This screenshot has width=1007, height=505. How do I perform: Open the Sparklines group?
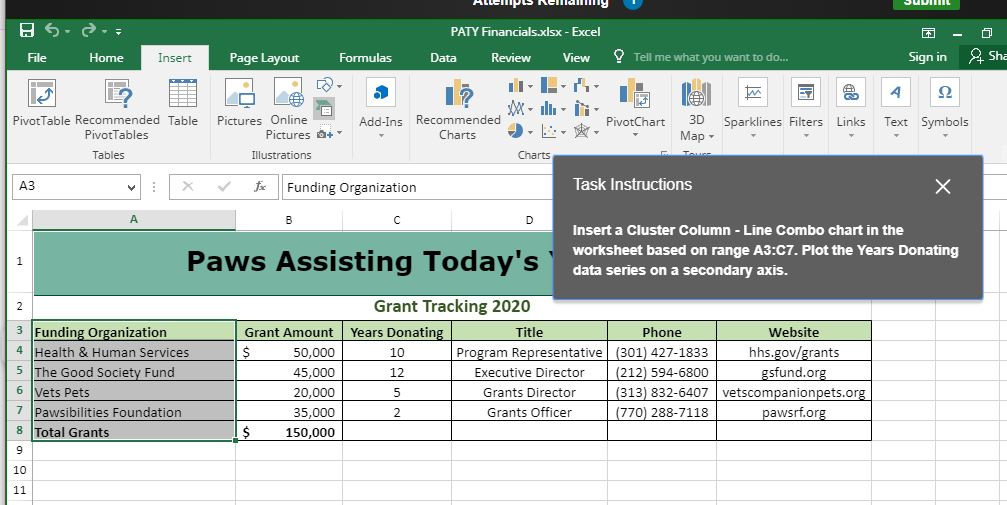click(x=753, y=107)
